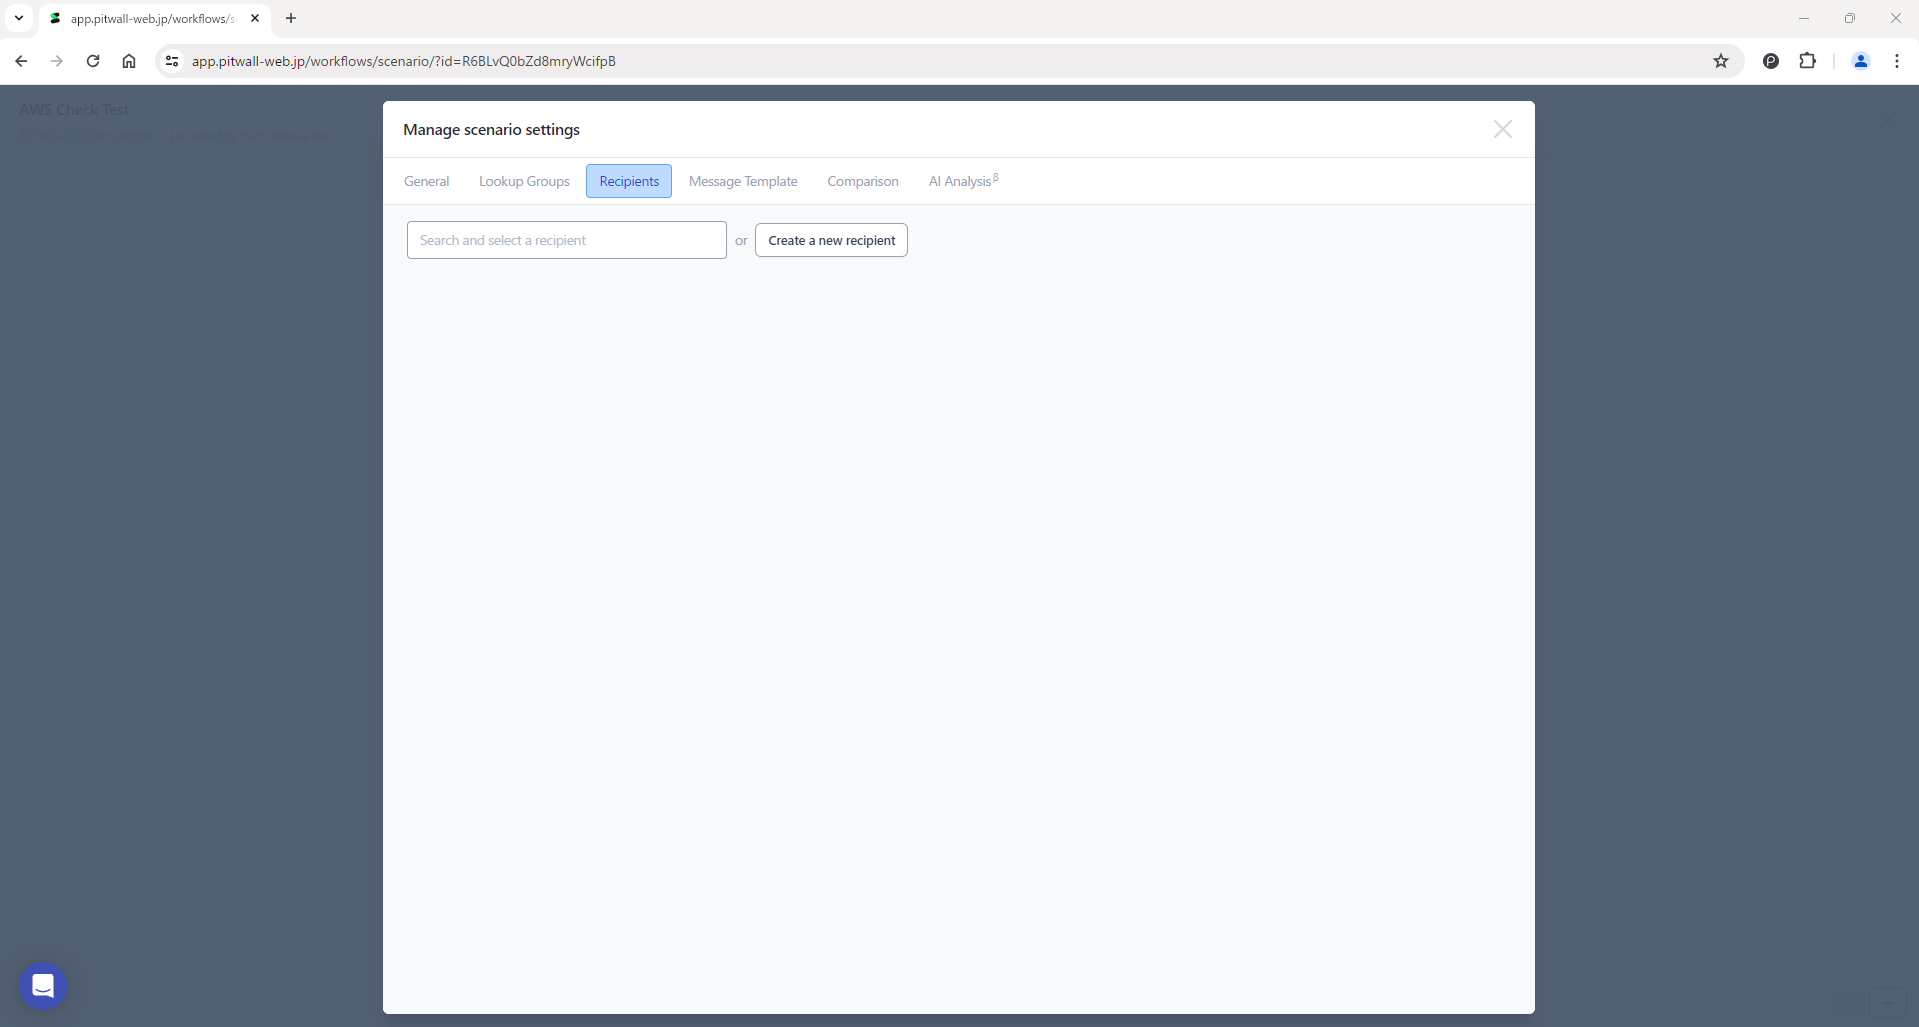
Task: Reload the current page
Action: (x=93, y=61)
